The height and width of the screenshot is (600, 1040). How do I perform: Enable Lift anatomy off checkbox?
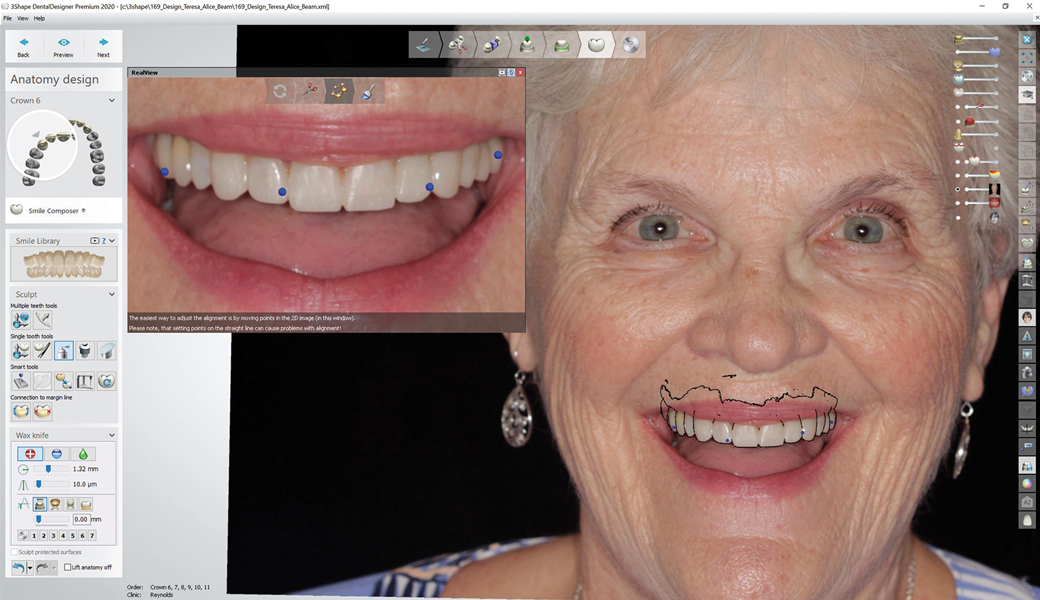pyautogui.click(x=68, y=567)
